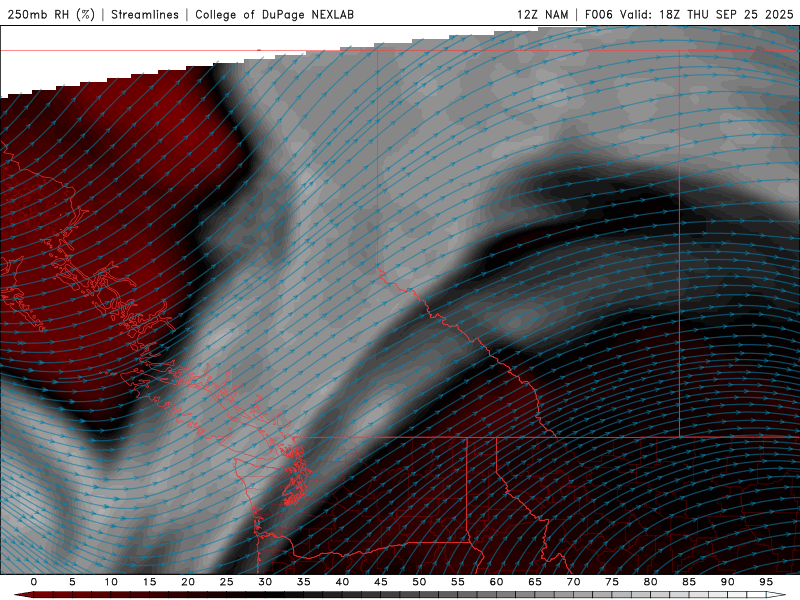Click the colorbar label '90'
This screenshot has height=600, width=800.
click(x=727, y=582)
